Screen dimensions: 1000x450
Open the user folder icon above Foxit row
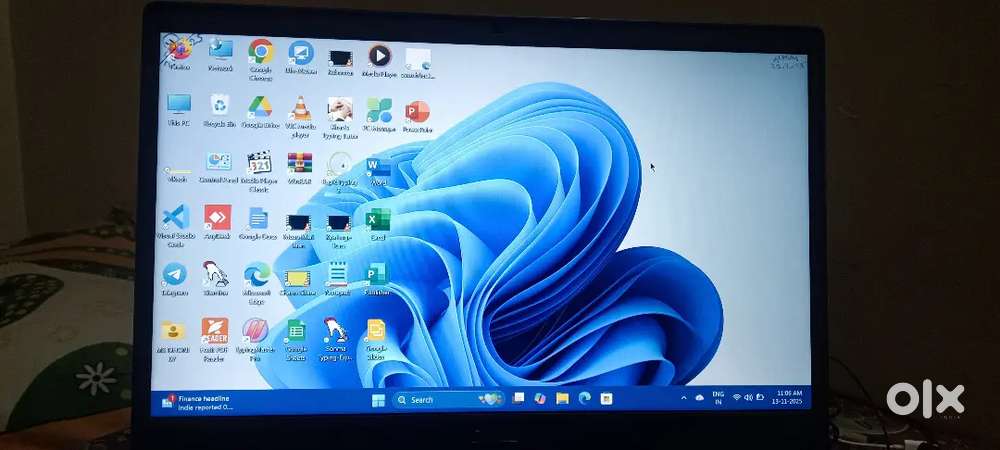tap(172, 340)
